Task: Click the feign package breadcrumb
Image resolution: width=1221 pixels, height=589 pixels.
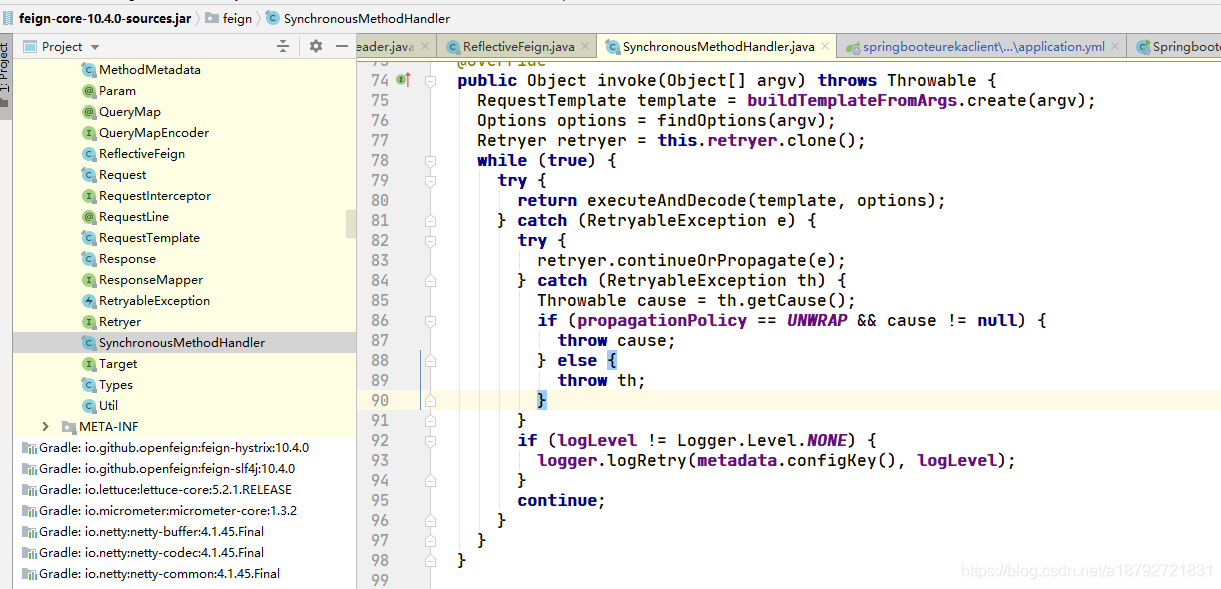Action: (238, 18)
